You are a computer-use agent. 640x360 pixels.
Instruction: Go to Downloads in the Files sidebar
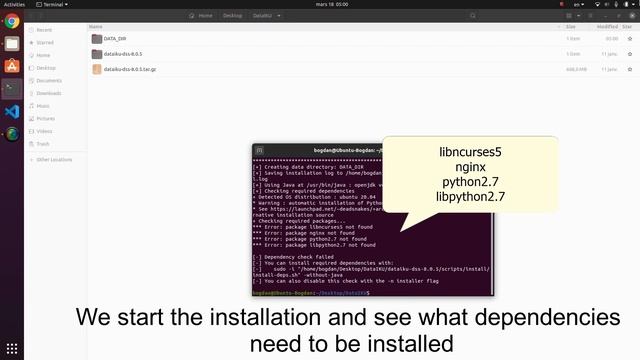click(49, 93)
